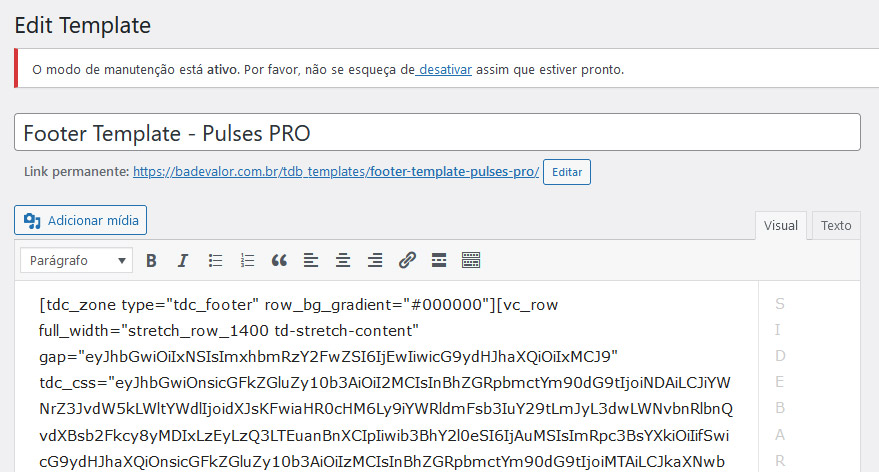Click the maintenance mode notice text

(x=328, y=70)
